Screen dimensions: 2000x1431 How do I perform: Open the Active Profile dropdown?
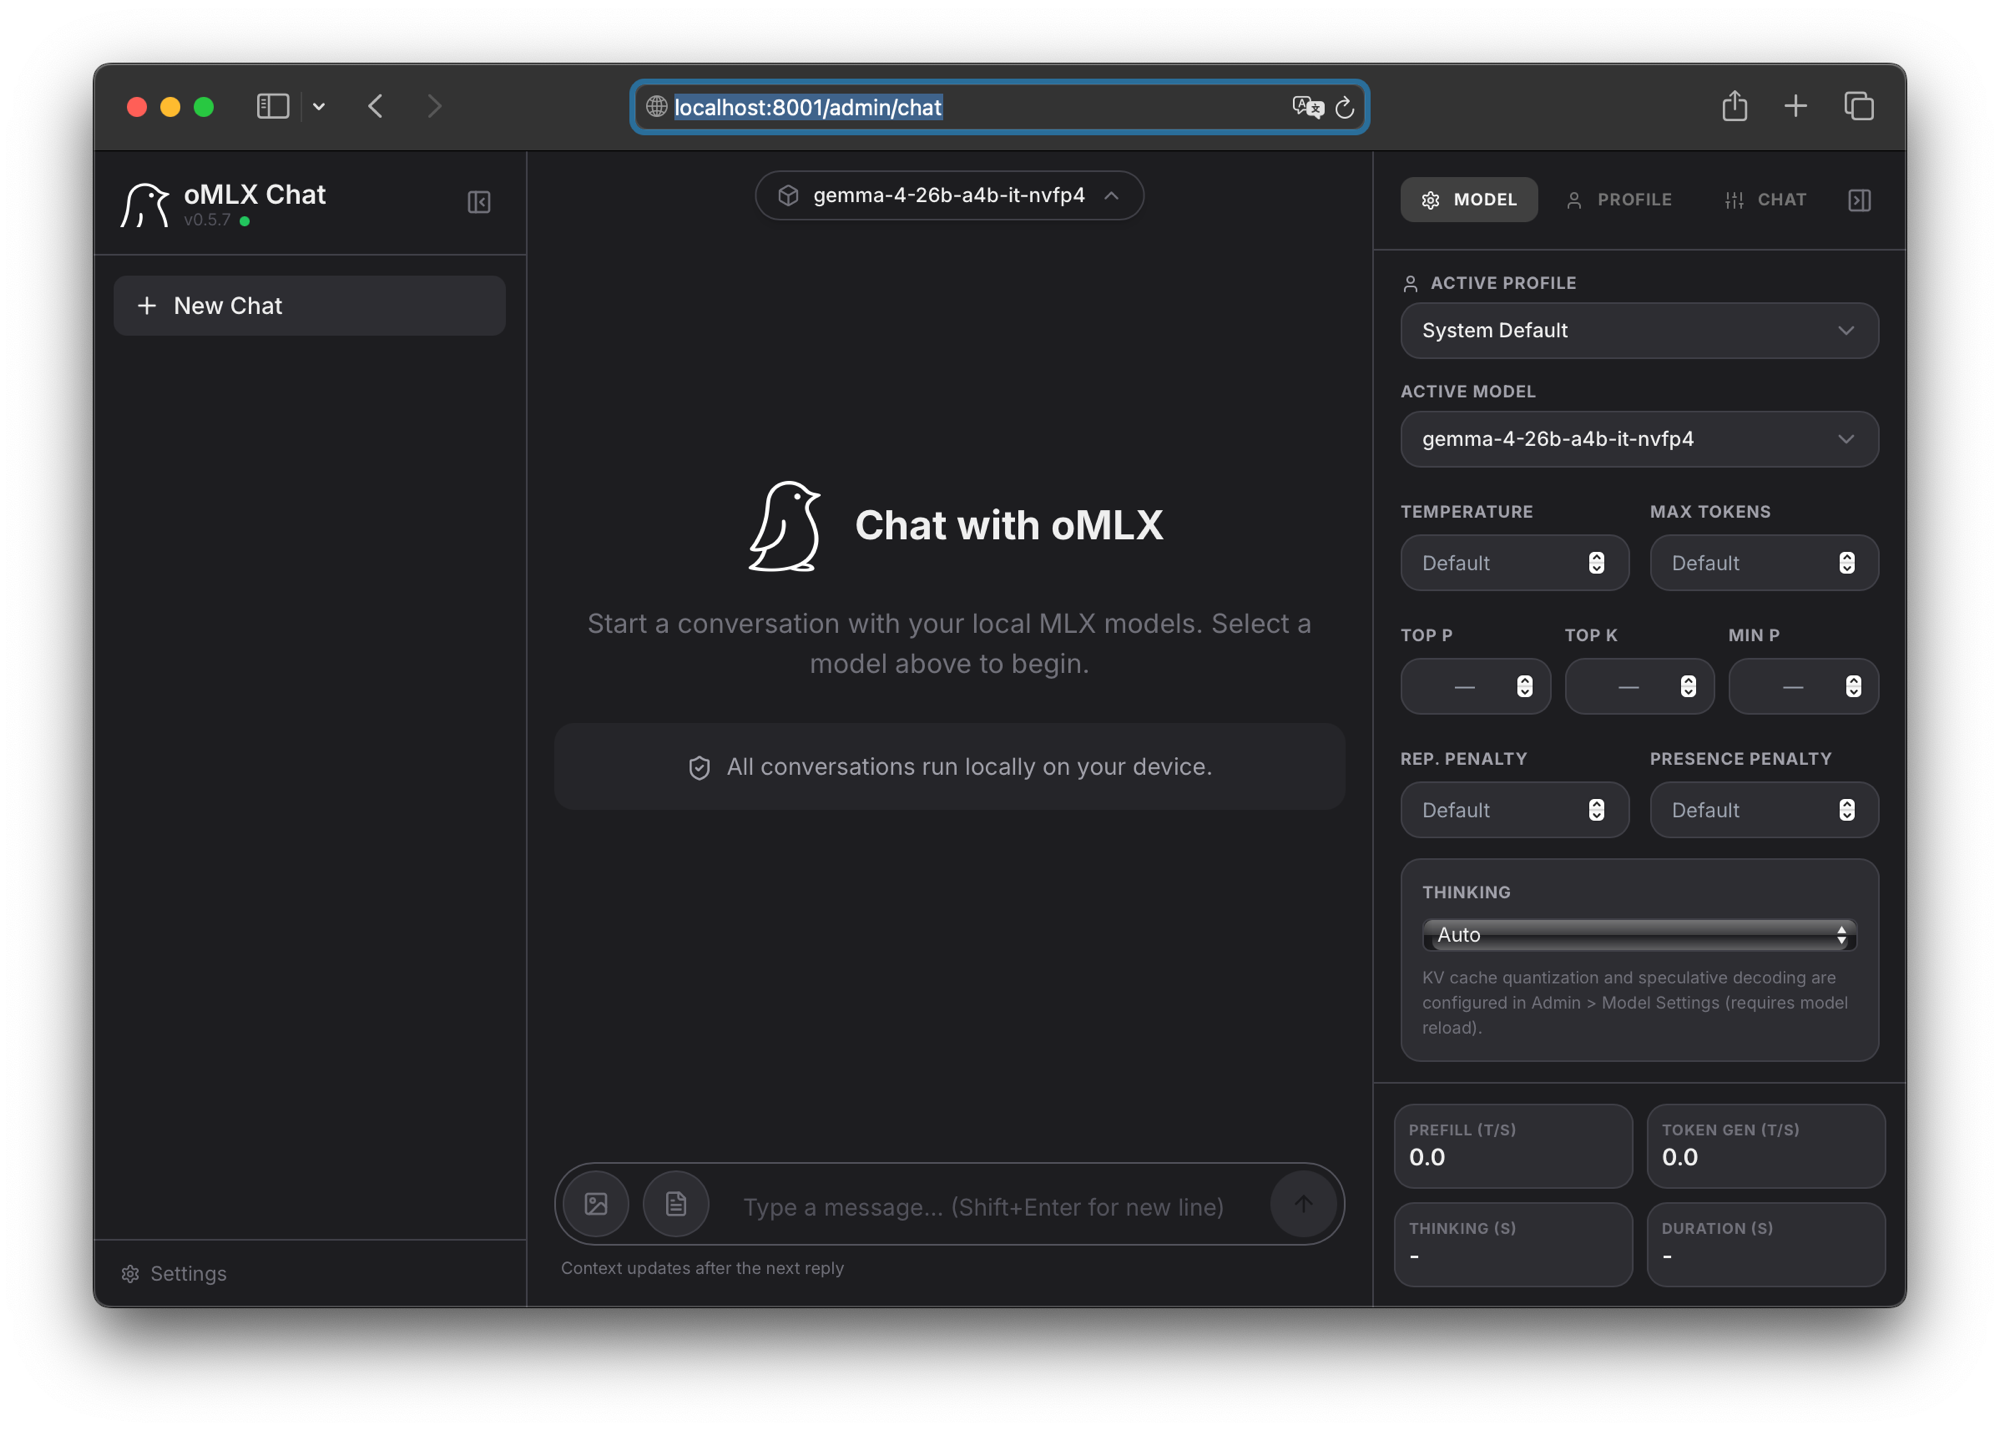[1639, 331]
